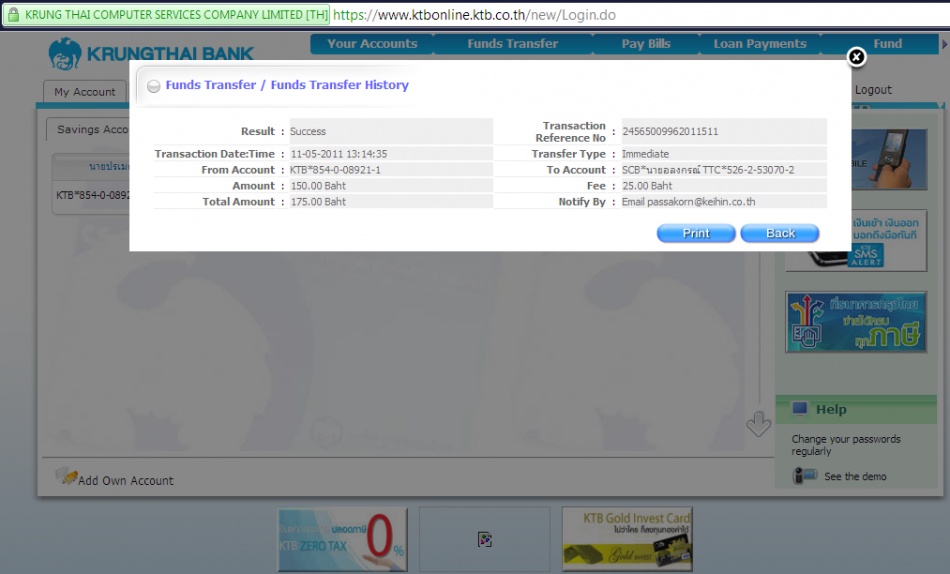Click the Success result value
Image resolution: width=950 pixels, height=574 pixels.
(308, 132)
